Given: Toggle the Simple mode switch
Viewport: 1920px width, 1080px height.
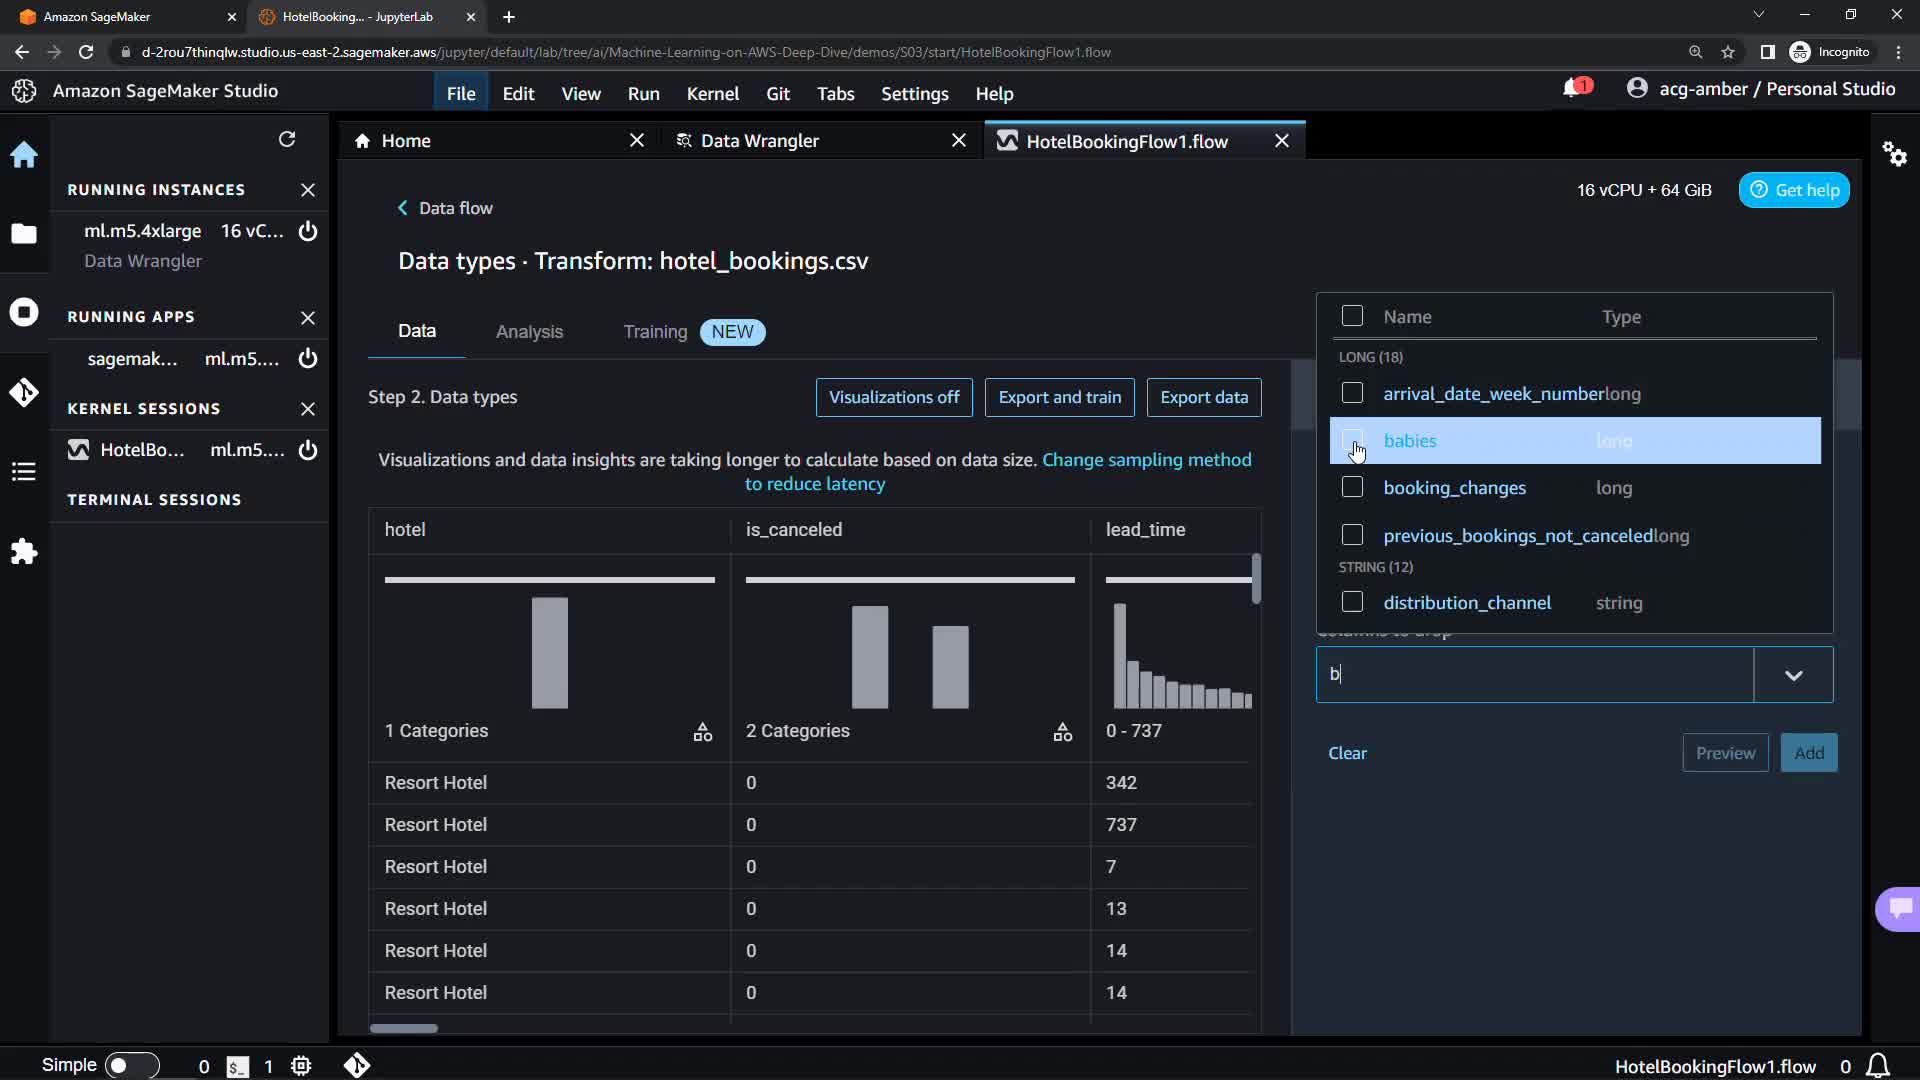Looking at the screenshot, I should point(131,1065).
